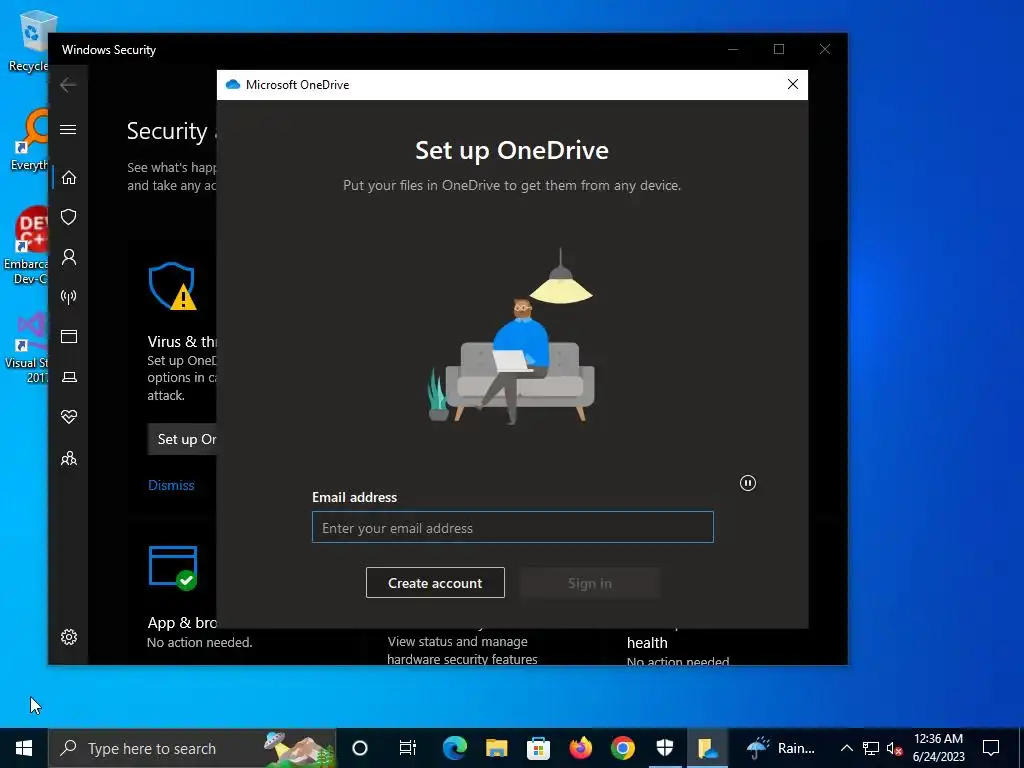Screen dimensions: 1024x768
Task: Click the Virus & threat protection tile title
Action: pos(182,342)
